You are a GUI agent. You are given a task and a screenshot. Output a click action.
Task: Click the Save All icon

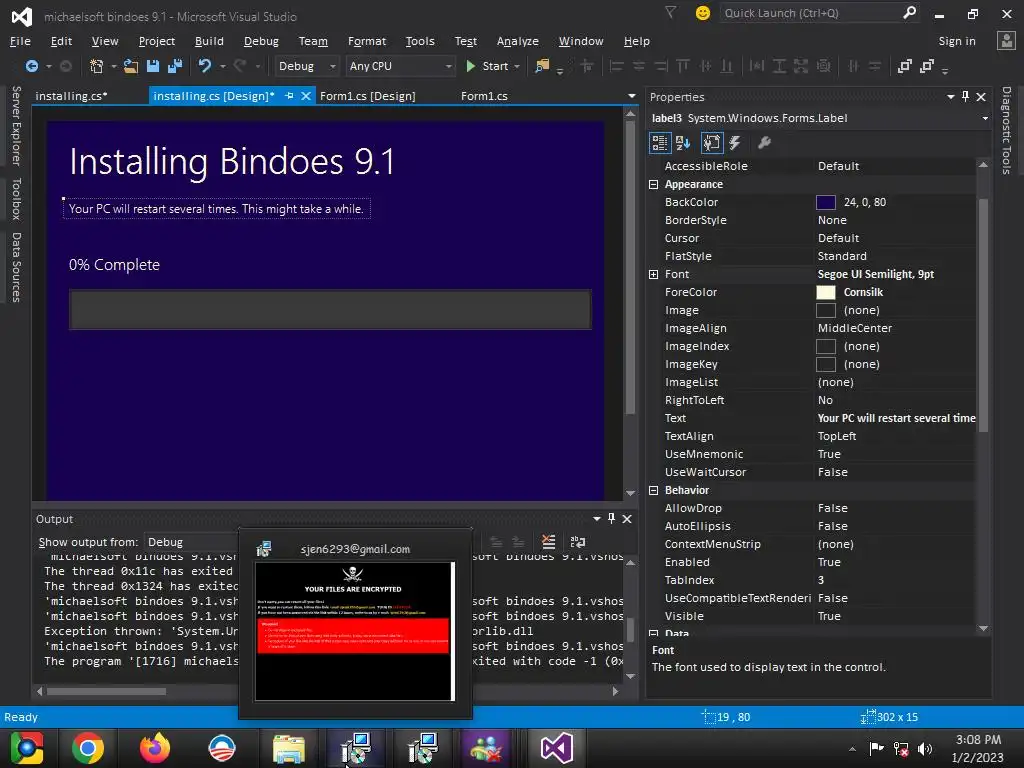pos(174,66)
